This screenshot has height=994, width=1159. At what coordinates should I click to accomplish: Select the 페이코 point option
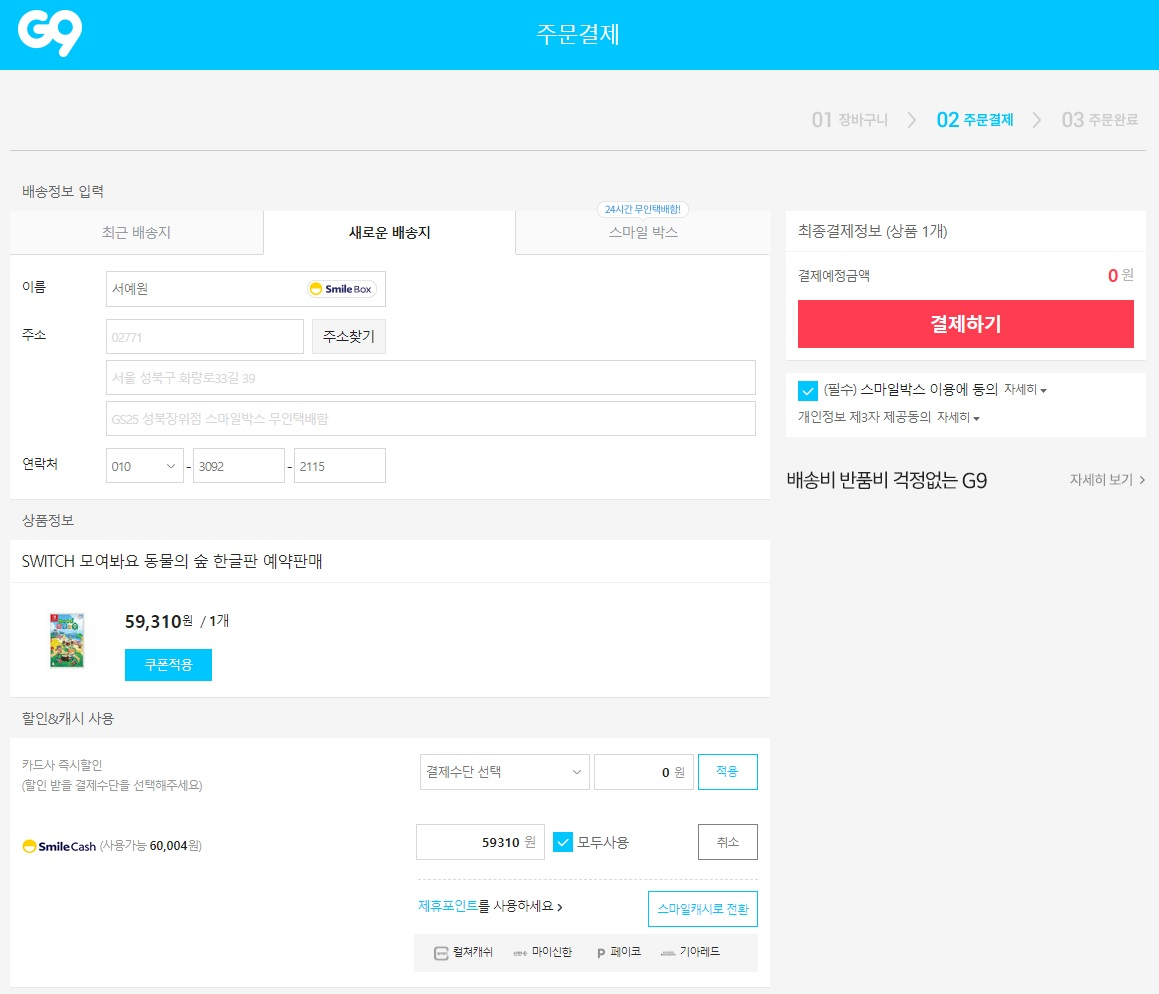pyautogui.click(x=619, y=952)
